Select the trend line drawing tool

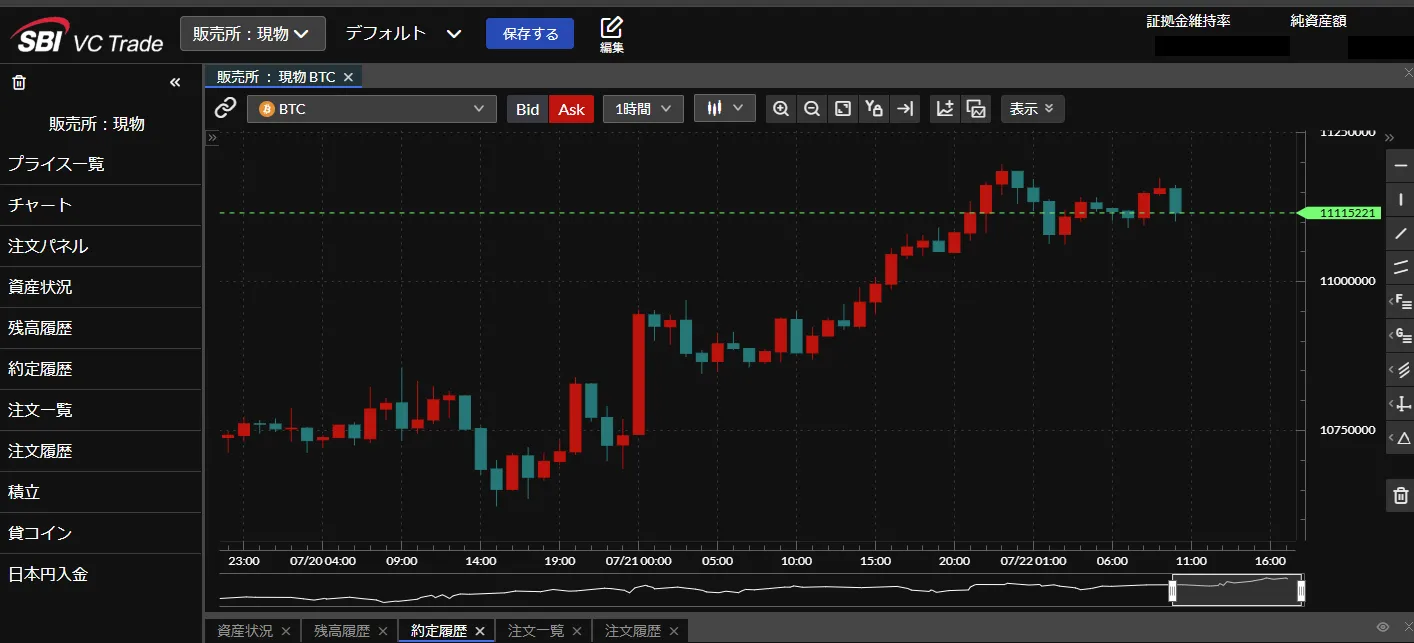click(1401, 233)
